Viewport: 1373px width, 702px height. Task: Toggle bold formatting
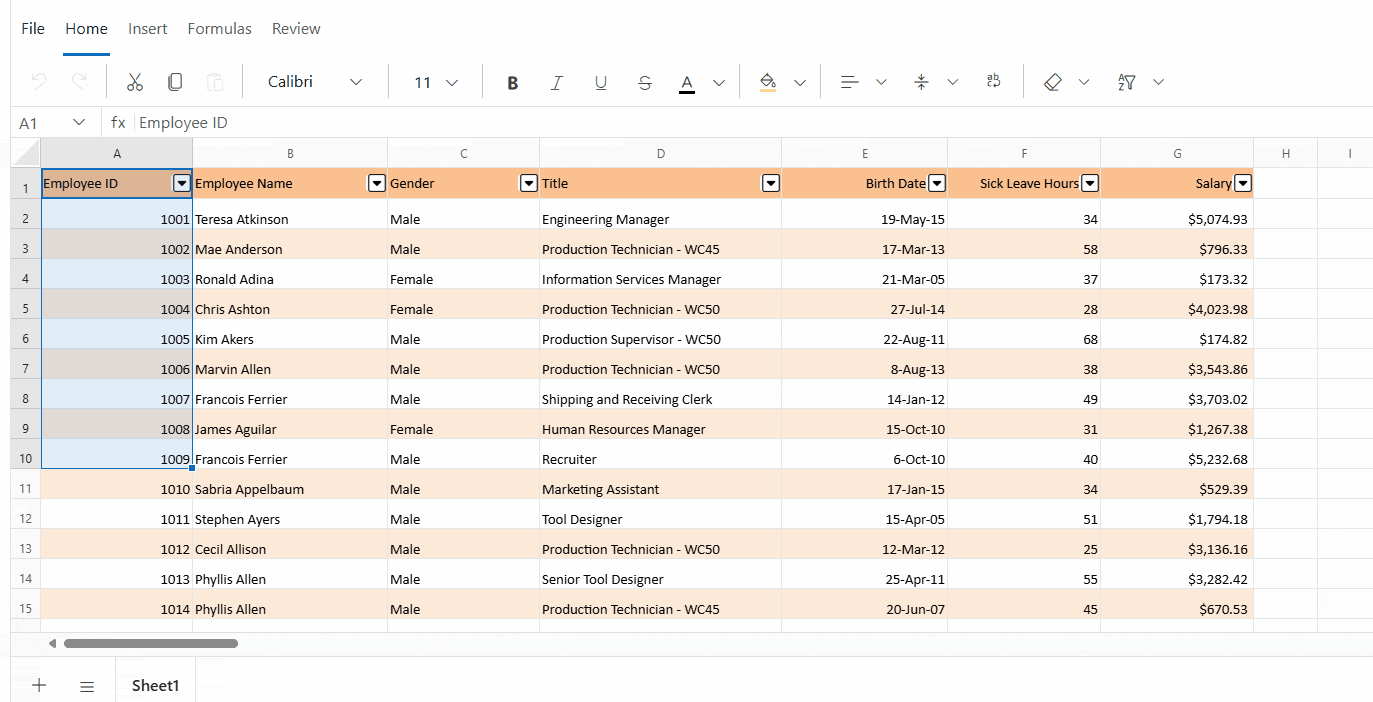coord(513,82)
